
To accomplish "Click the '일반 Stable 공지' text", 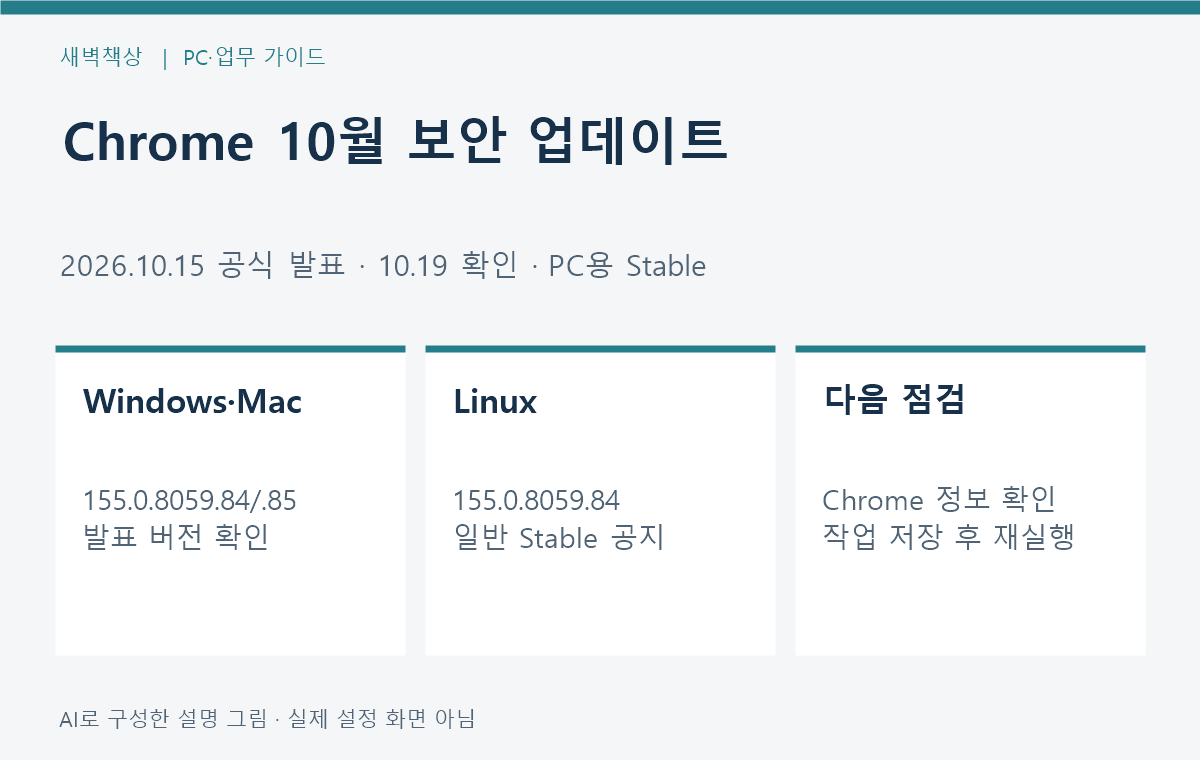I will click(x=558, y=538).
